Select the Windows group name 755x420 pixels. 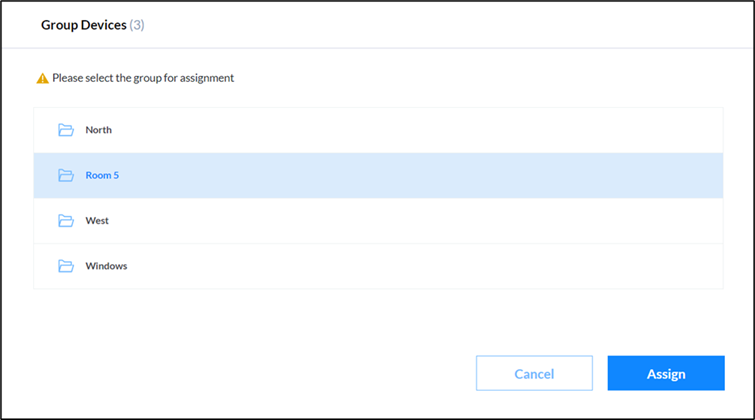106,266
